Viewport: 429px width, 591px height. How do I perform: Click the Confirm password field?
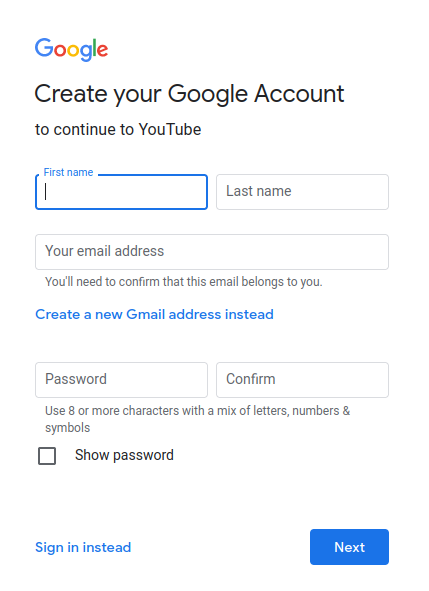pyautogui.click(x=302, y=380)
